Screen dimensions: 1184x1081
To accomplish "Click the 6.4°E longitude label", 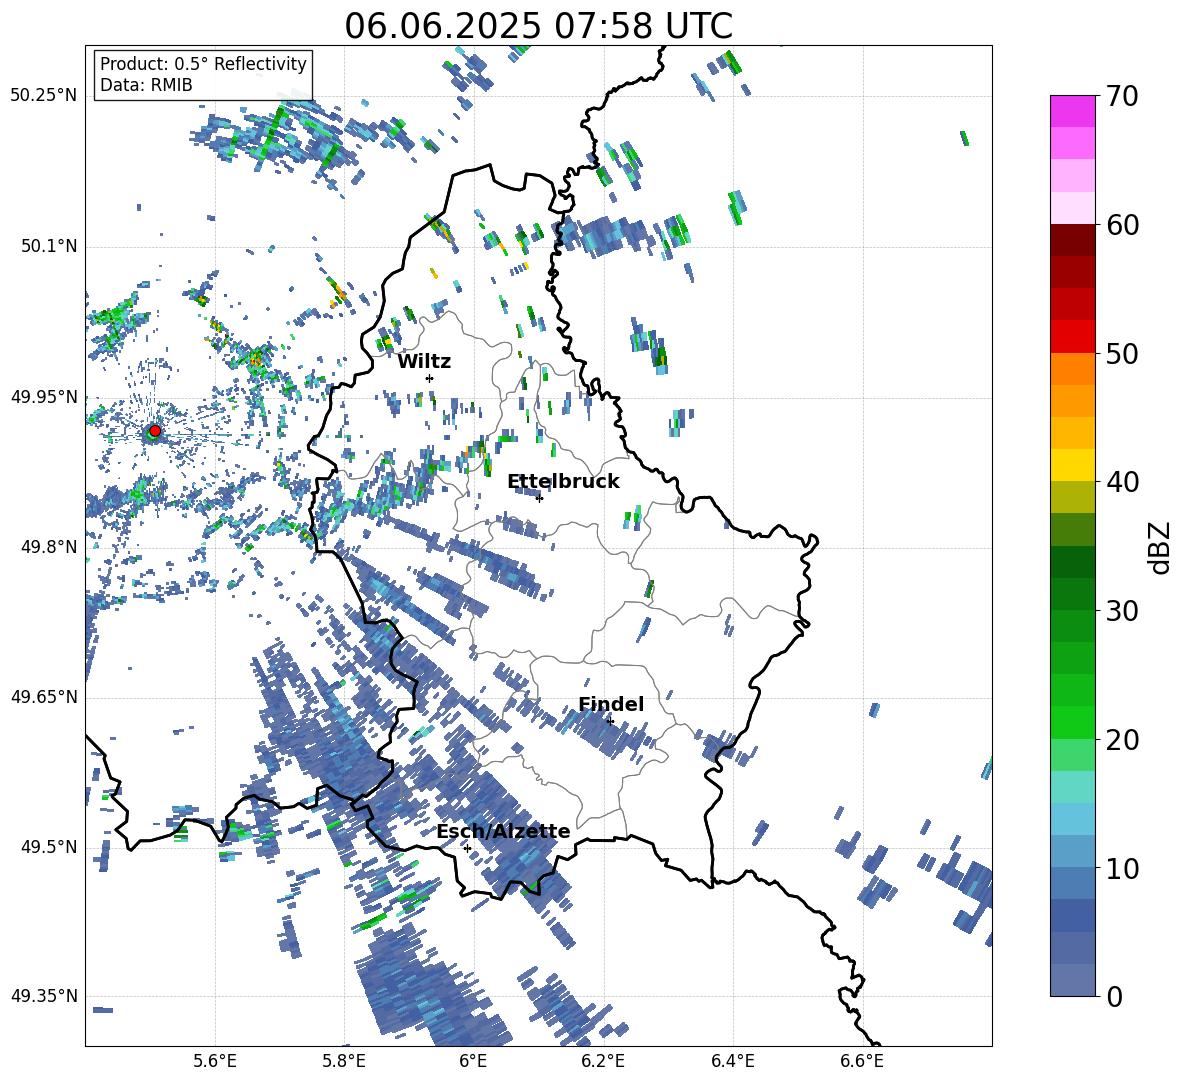I will pos(732,1061).
